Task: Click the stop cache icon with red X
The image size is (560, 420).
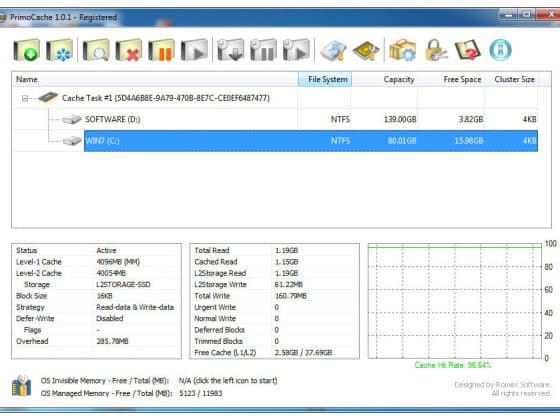Action: pos(129,50)
